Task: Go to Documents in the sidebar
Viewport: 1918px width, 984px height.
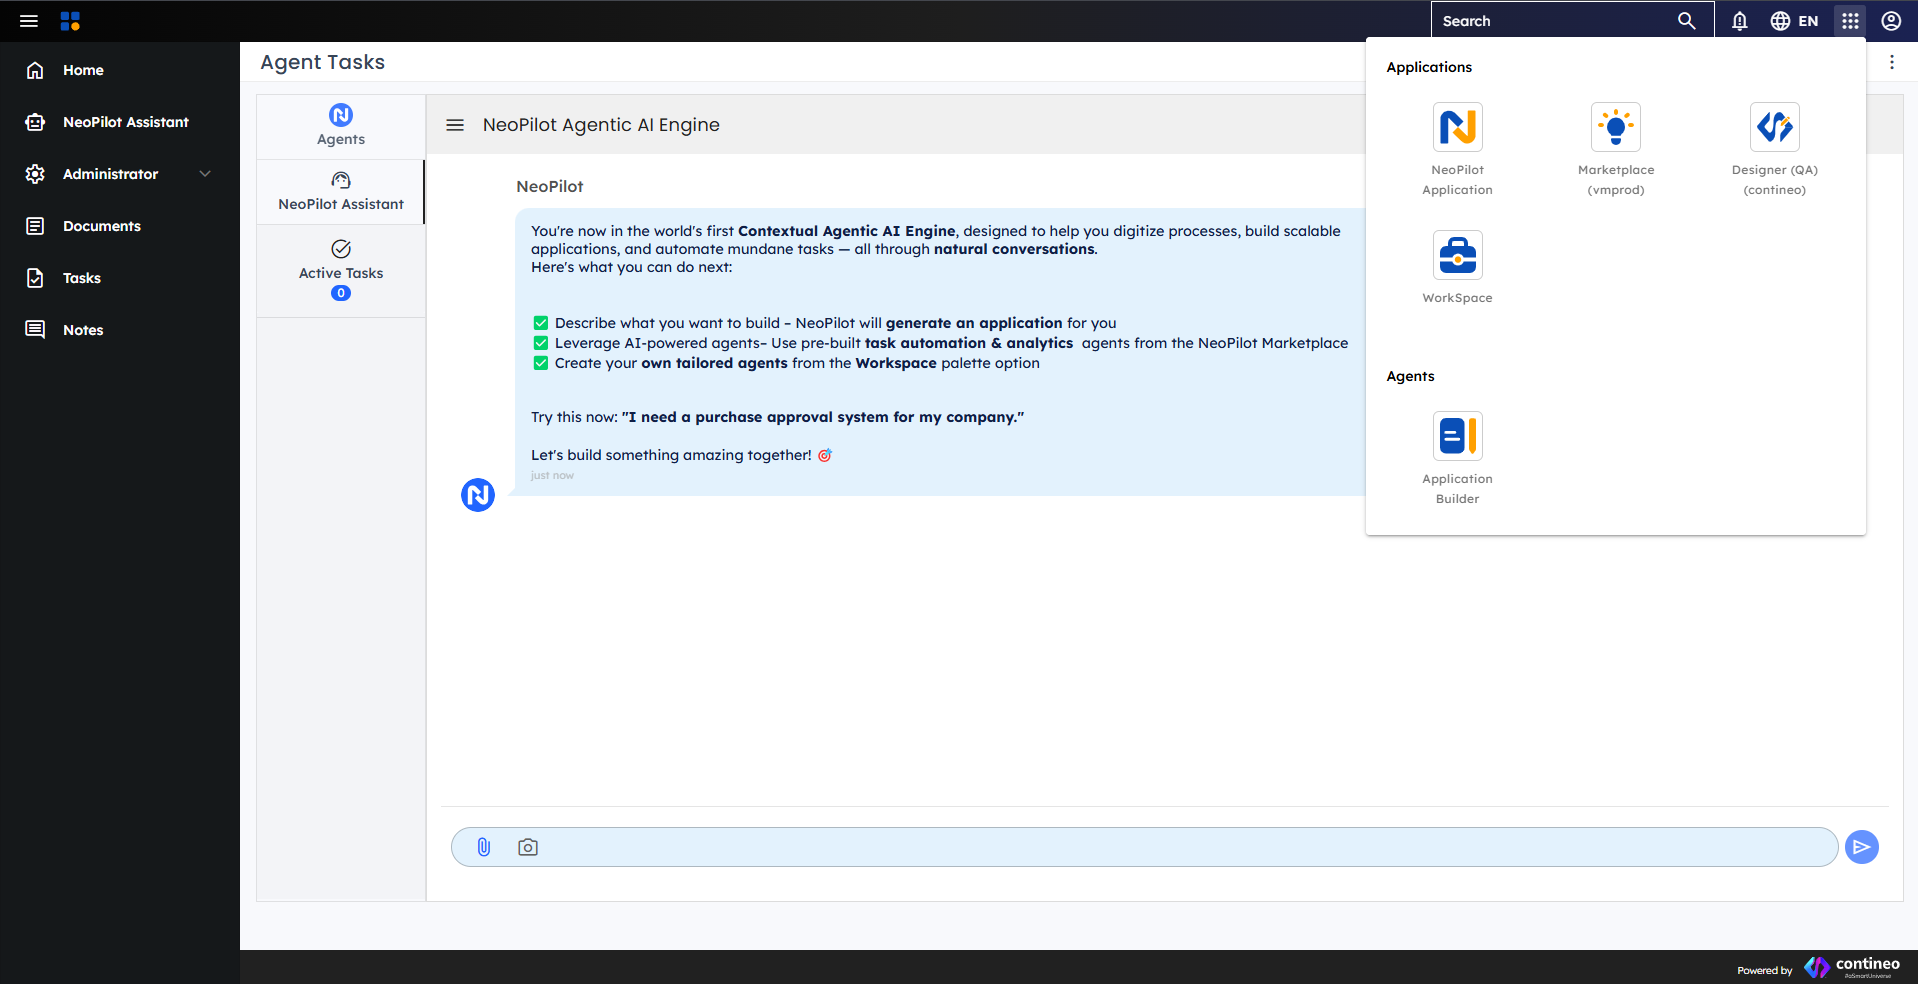Action: pos(101,226)
